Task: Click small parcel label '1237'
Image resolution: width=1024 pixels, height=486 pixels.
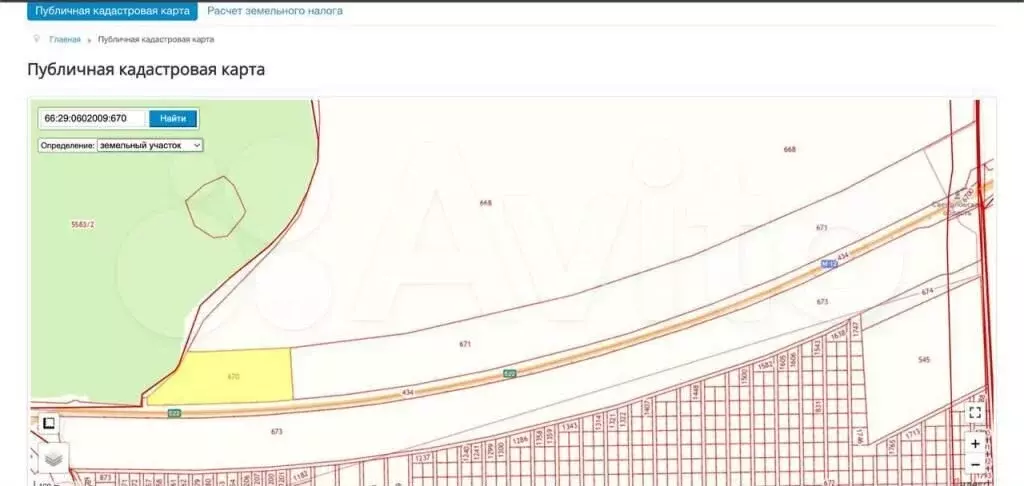Action: tap(423, 458)
